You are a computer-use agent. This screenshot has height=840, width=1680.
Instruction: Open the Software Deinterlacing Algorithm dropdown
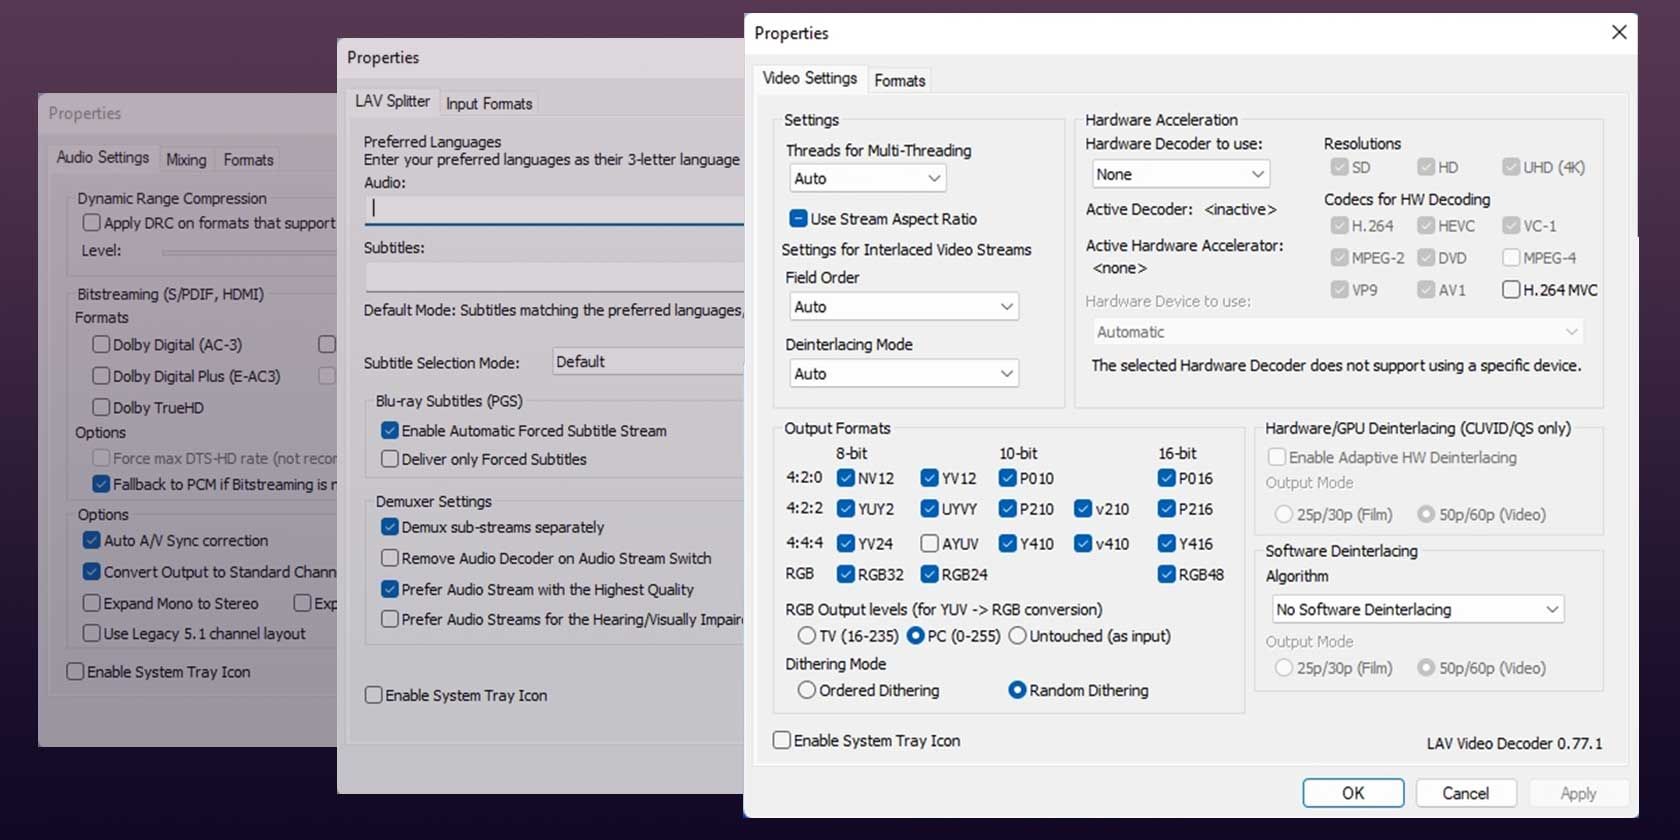pos(1417,609)
